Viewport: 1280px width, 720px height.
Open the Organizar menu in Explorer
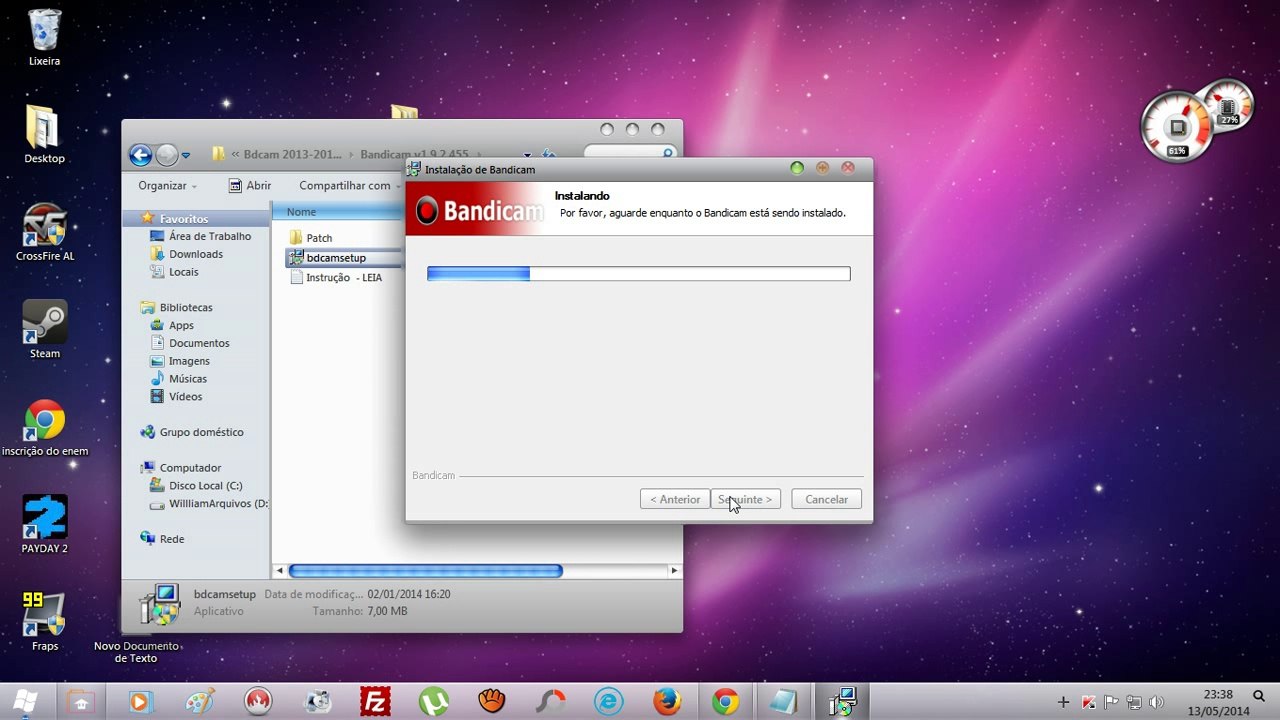click(167, 185)
